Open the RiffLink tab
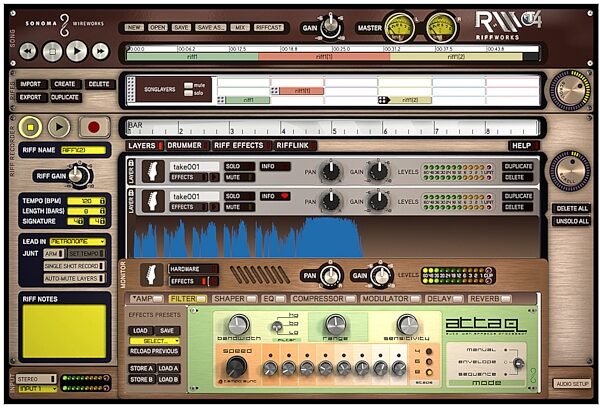The width and height of the screenshot is (600, 408). coord(296,145)
